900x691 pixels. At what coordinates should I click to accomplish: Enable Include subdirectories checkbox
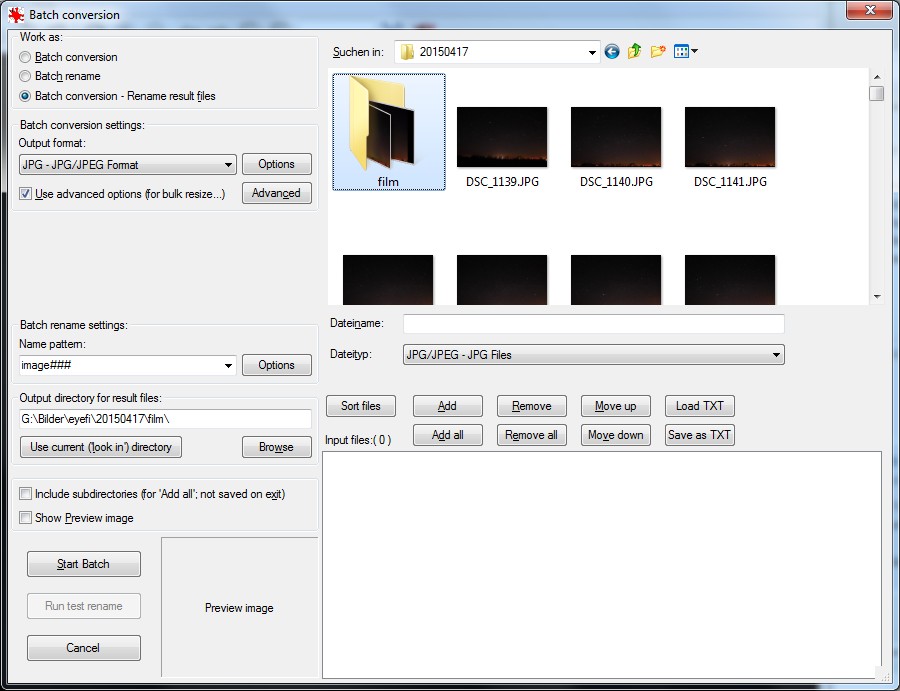(25, 494)
